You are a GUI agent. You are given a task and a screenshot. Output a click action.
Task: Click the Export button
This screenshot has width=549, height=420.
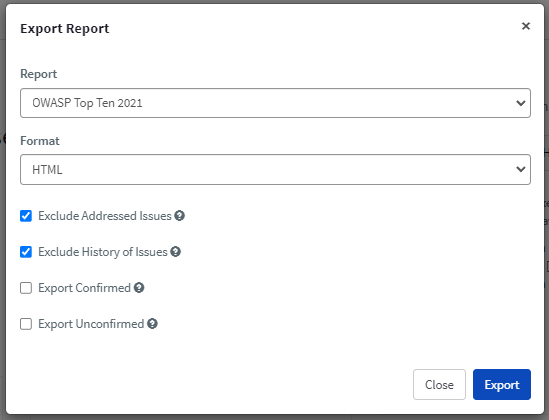(502, 384)
